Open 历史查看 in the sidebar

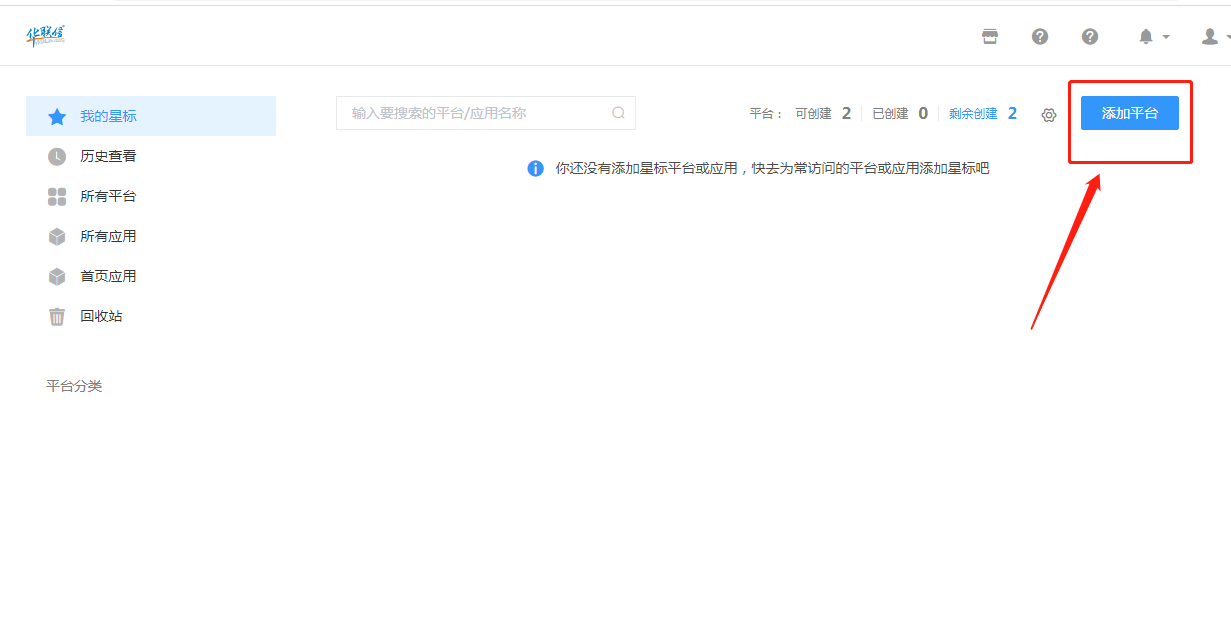[x=151, y=156]
